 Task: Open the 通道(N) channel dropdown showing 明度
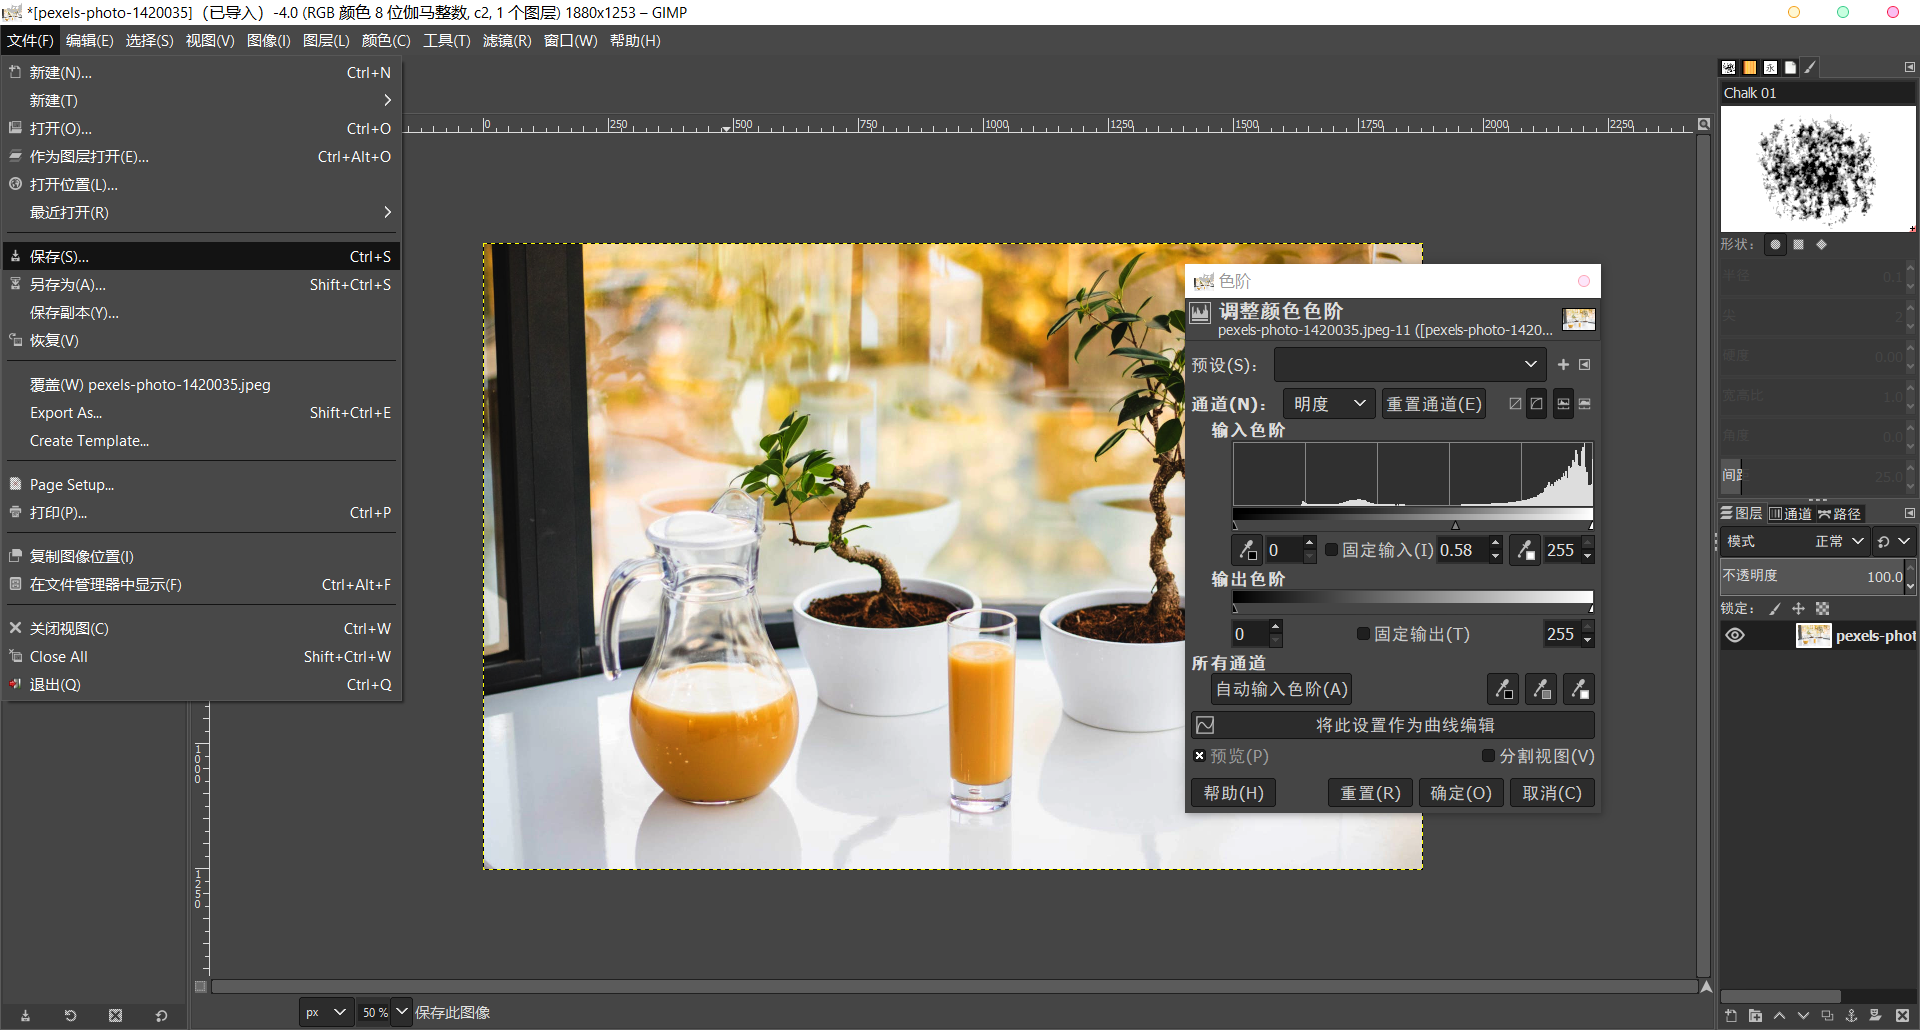(1329, 404)
